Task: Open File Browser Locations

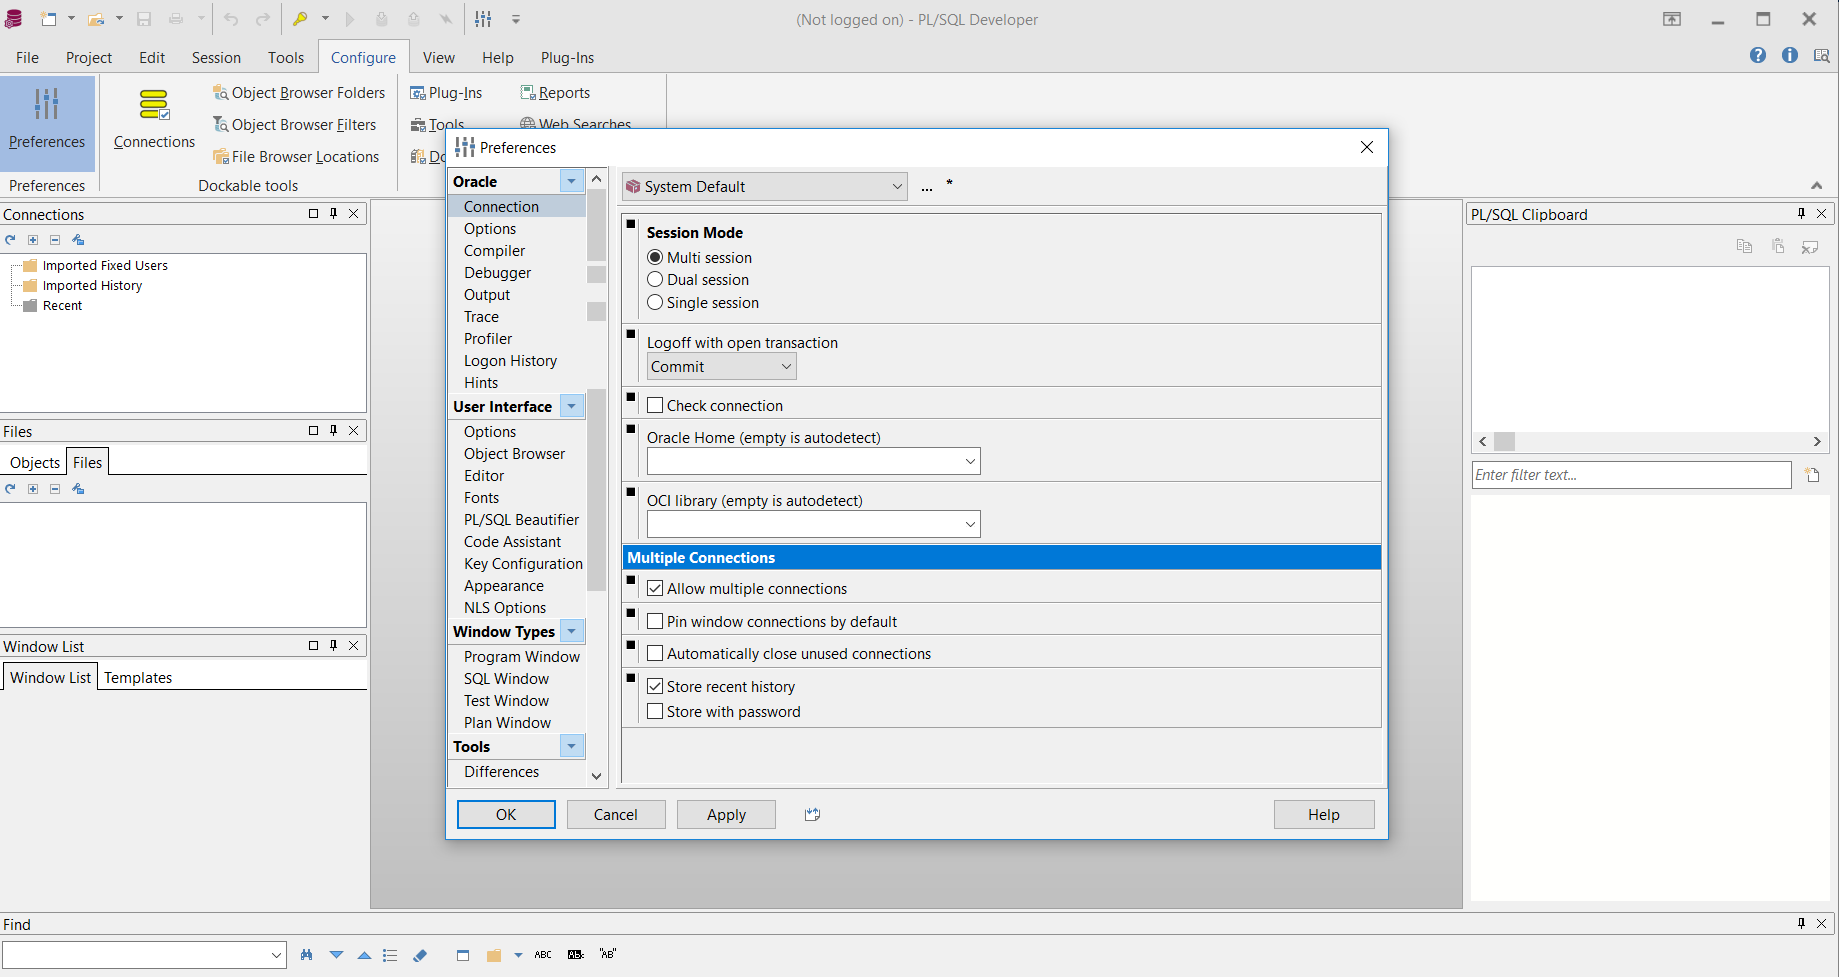Action: click(295, 157)
